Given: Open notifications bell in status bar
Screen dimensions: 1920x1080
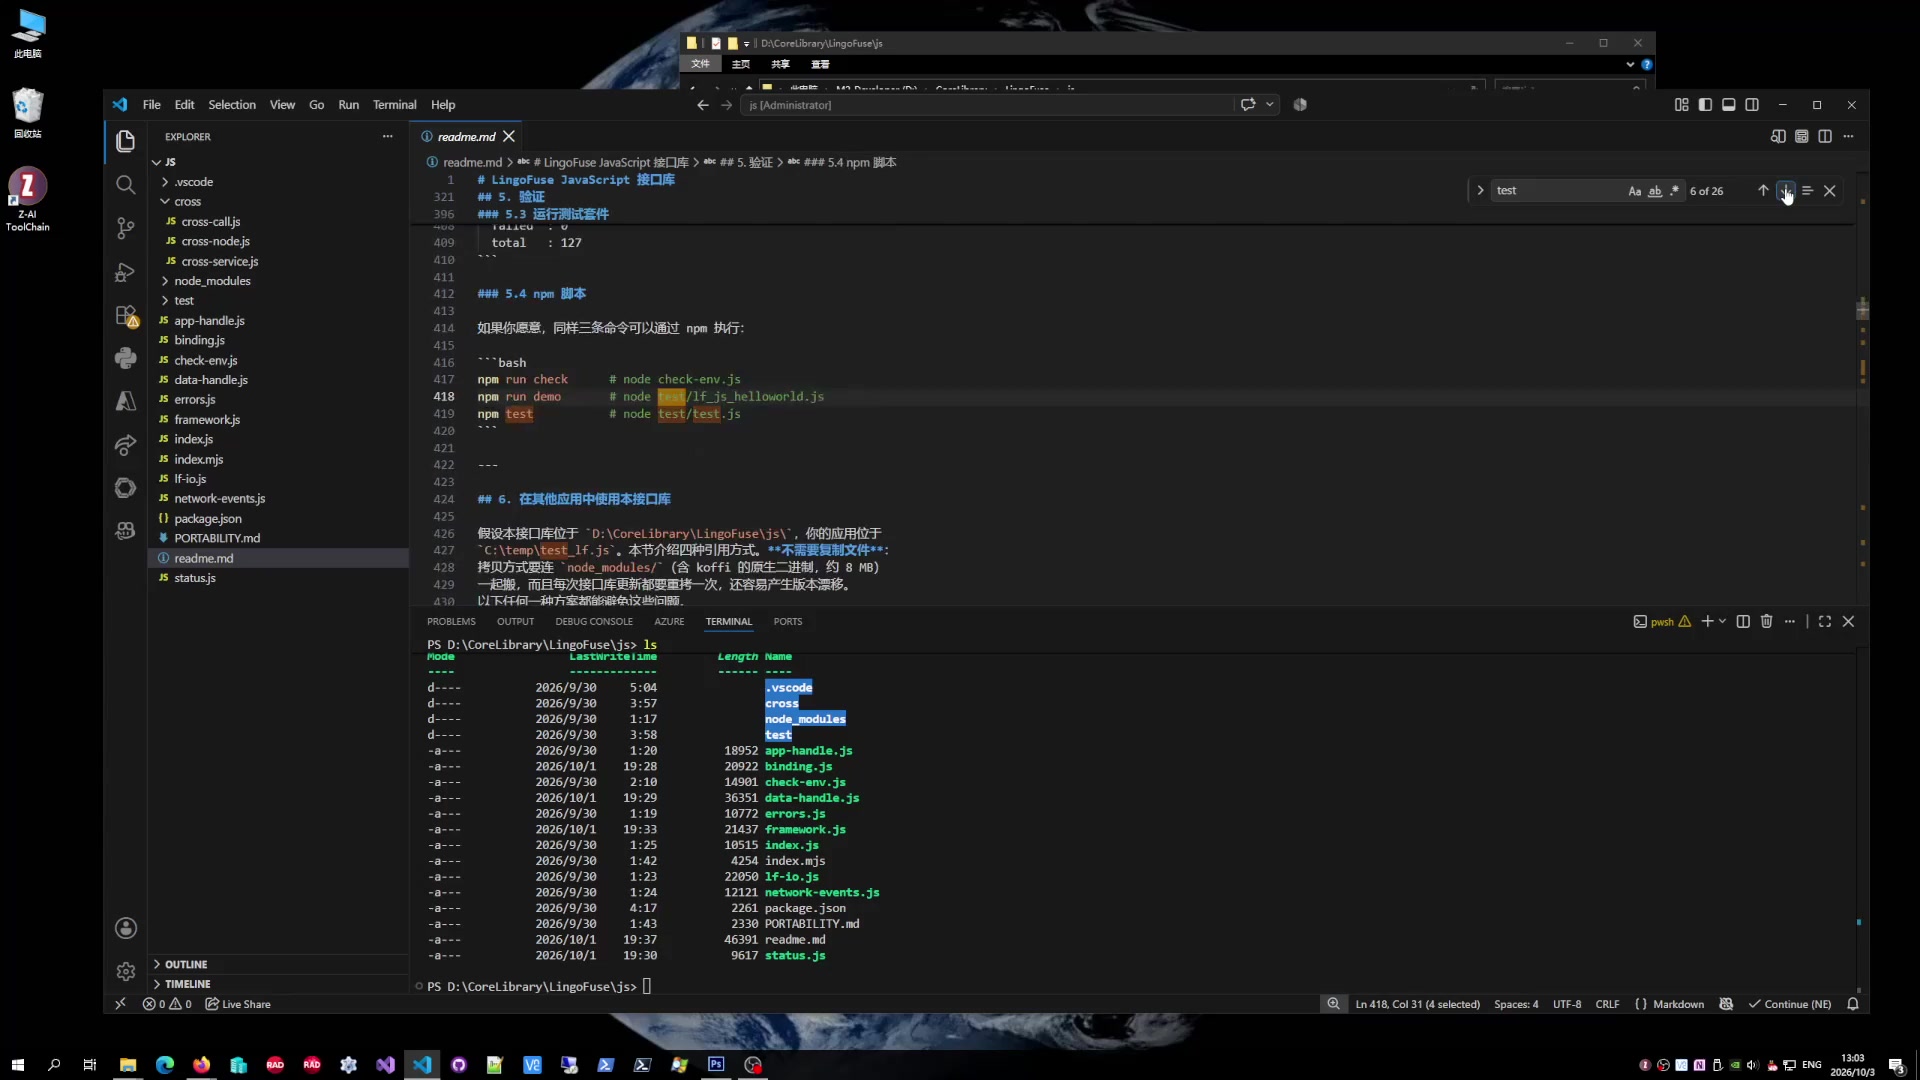Looking at the screenshot, I should 1852,1004.
